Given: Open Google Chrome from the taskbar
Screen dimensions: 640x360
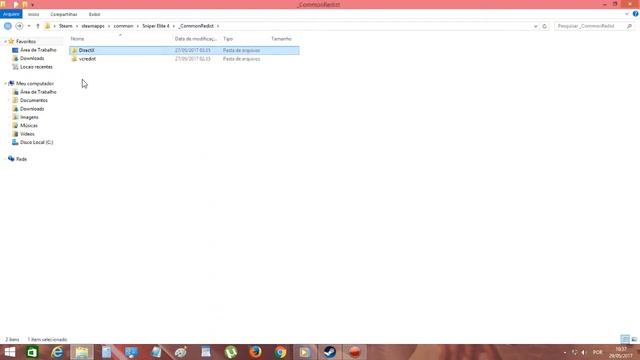Looking at the screenshot, I should tap(280, 352).
